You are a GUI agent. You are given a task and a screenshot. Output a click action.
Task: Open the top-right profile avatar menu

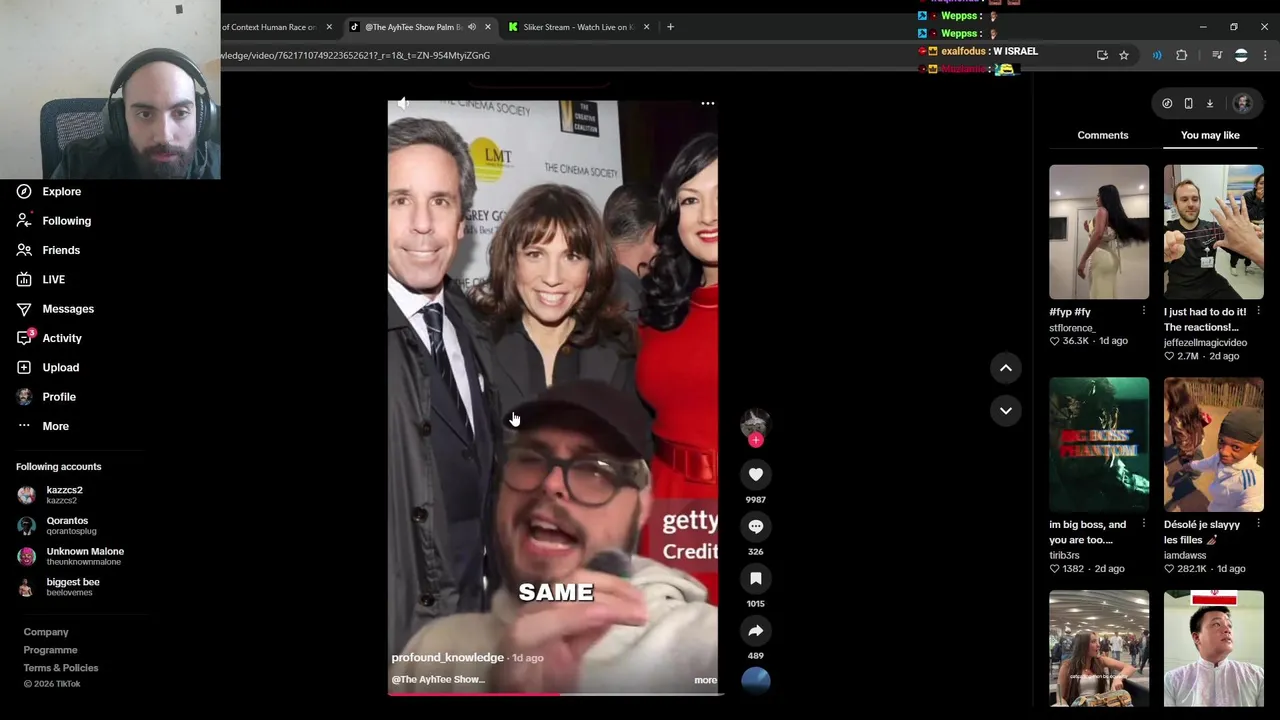tap(1243, 104)
